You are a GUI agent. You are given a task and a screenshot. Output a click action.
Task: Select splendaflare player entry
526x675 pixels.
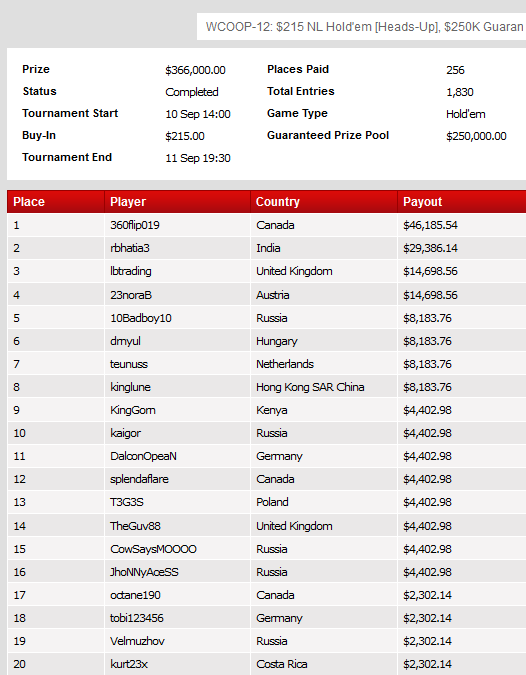(139, 479)
